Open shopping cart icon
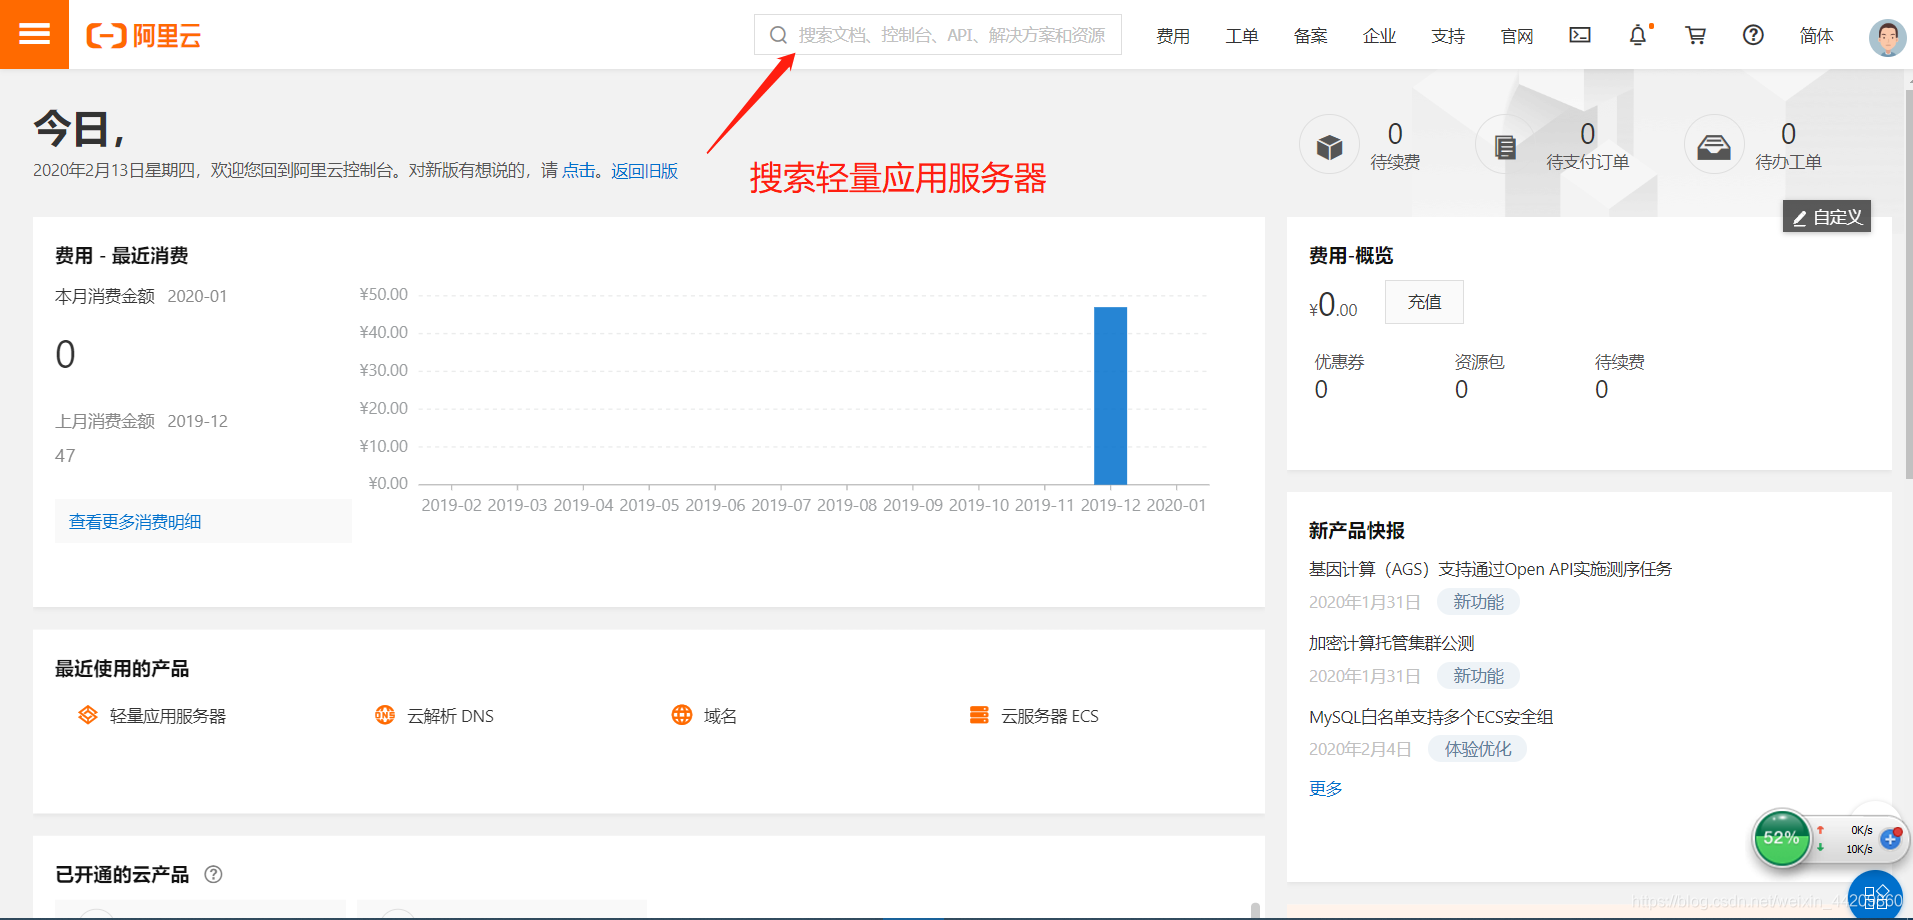Screen dimensions: 1913x920 pyautogui.click(x=1696, y=35)
